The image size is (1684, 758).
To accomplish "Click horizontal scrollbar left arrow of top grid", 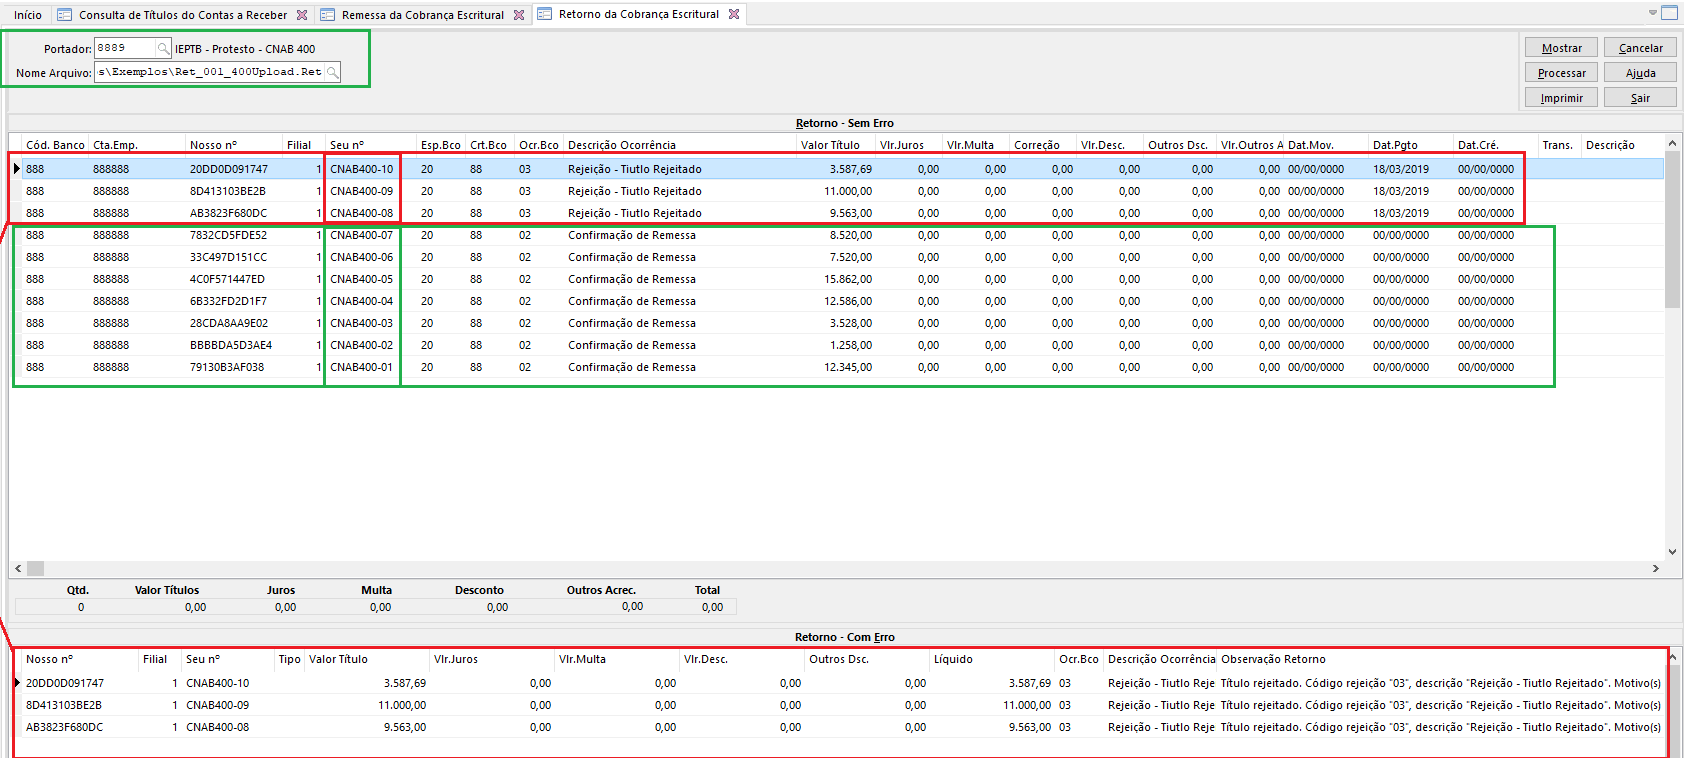I will [18, 568].
